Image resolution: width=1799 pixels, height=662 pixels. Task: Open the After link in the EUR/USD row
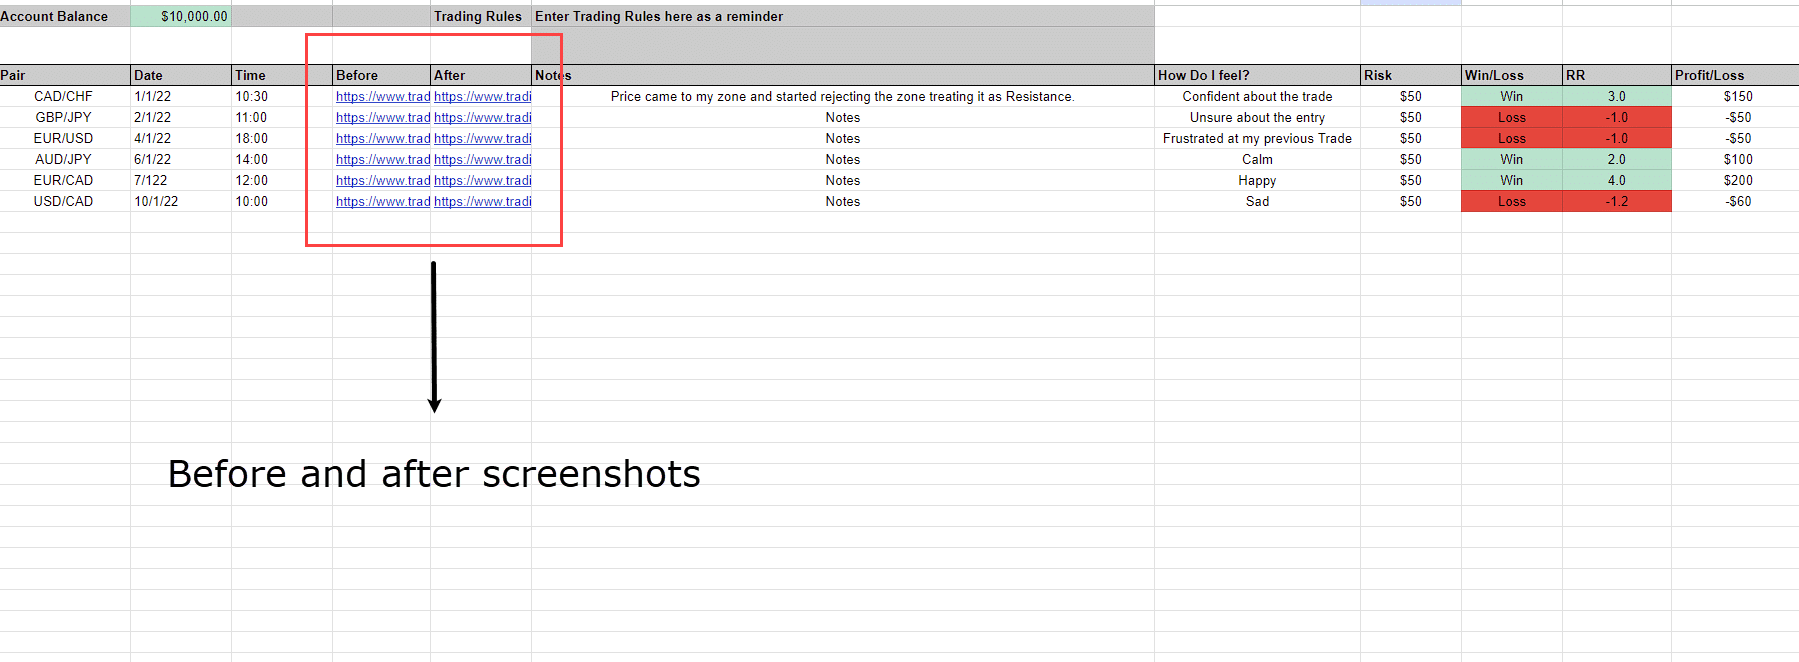pyautogui.click(x=483, y=139)
